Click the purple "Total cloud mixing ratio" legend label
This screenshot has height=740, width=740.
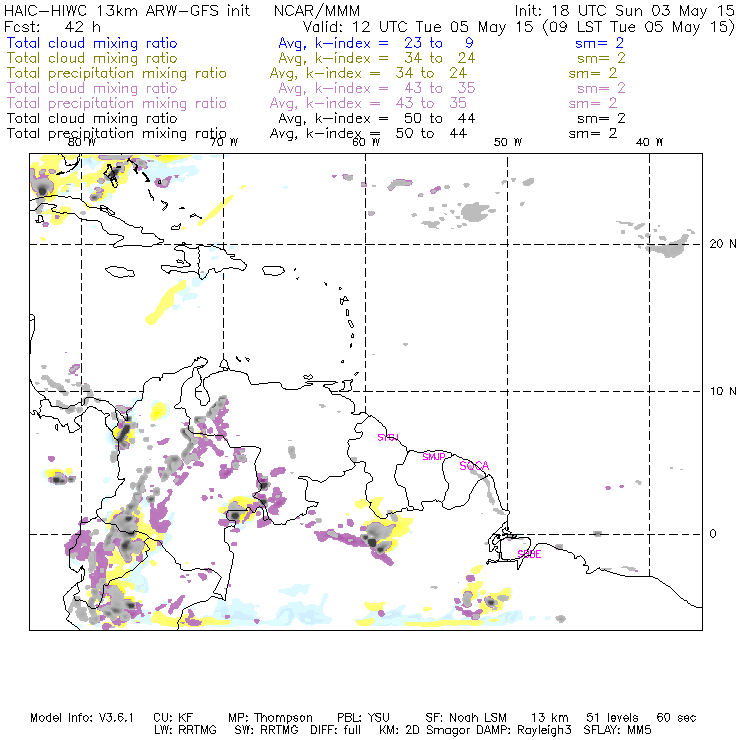pos(92,88)
